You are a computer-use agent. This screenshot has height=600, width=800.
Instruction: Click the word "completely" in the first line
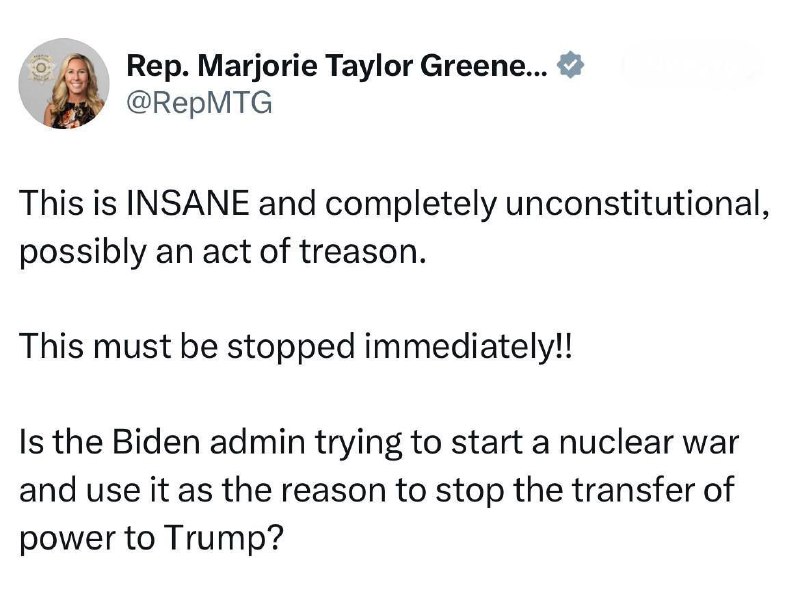click(x=411, y=205)
